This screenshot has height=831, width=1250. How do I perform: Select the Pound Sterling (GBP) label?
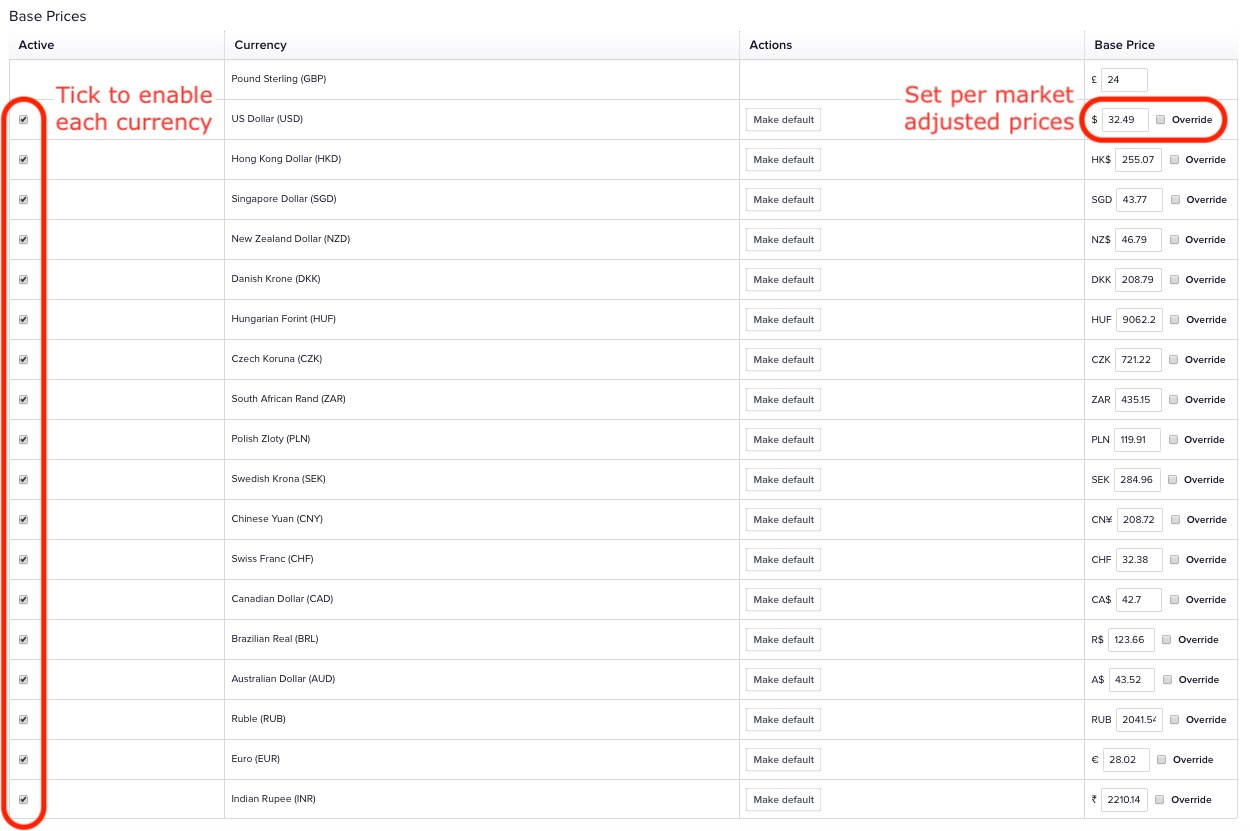(x=279, y=79)
